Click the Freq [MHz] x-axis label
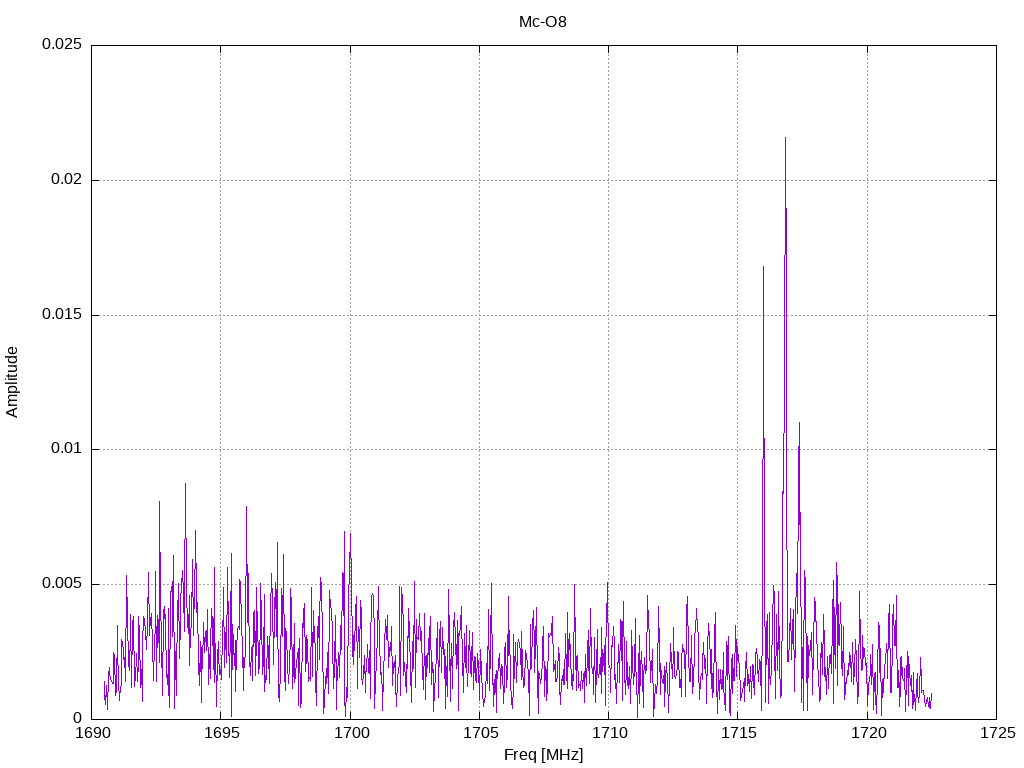 click(543, 755)
